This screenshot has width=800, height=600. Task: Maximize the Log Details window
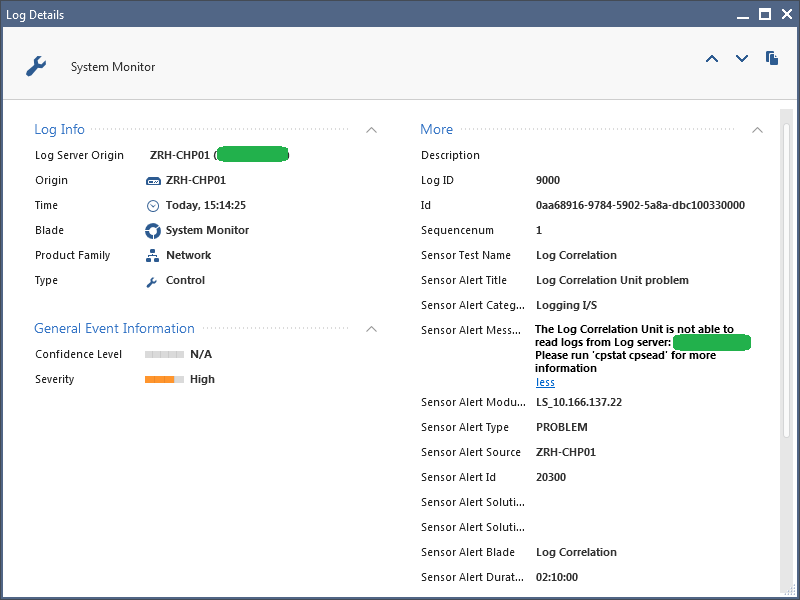(x=765, y=14)
